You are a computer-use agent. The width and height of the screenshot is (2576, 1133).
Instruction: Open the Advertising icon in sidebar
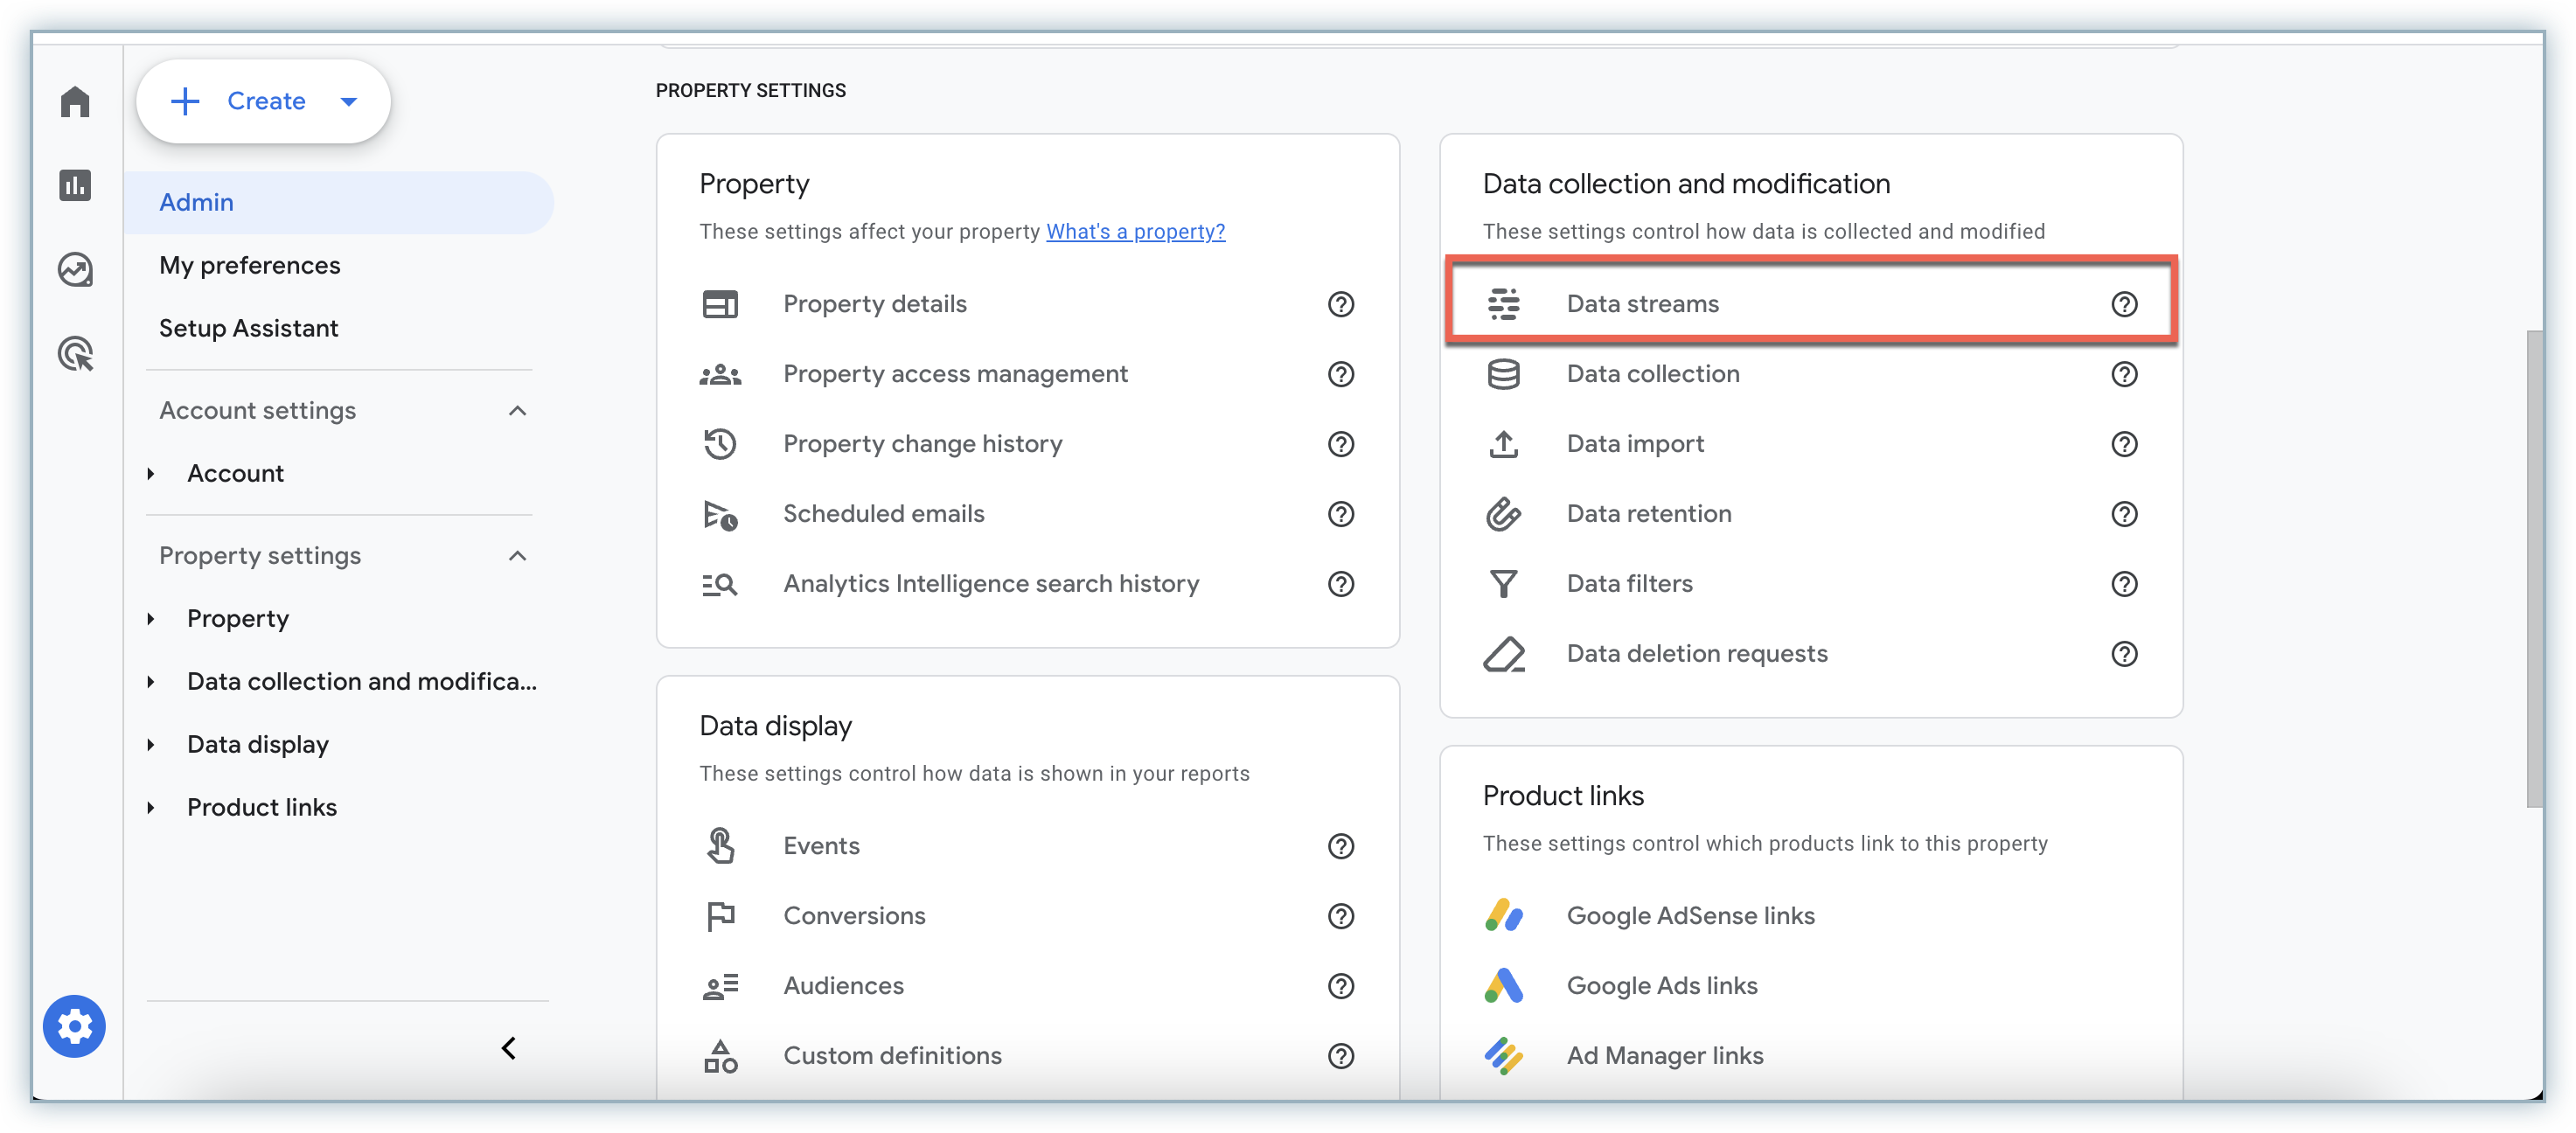click(75, 353)
